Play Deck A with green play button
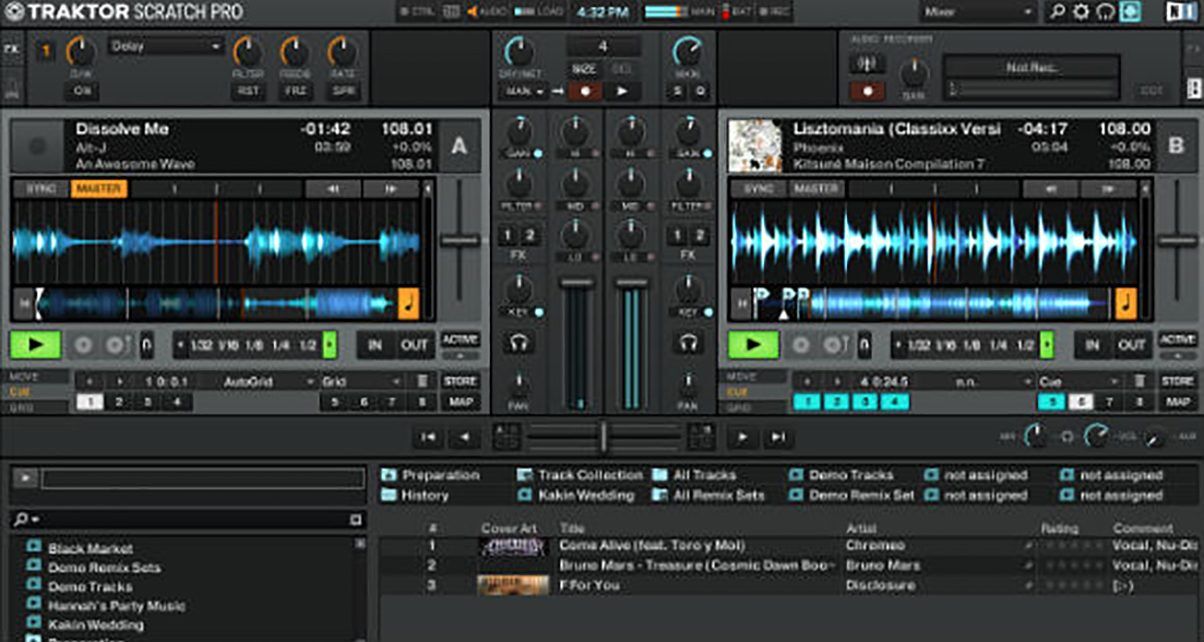 click(x=36, y=345)
